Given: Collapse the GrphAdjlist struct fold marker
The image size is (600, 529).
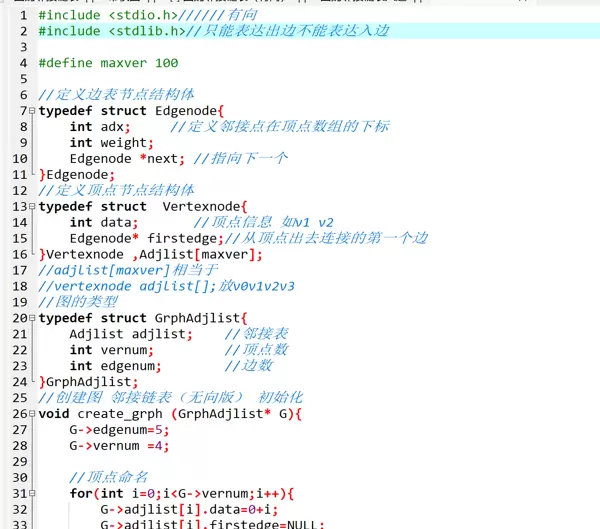Looking at the screenshot, I should pos(33,318).
